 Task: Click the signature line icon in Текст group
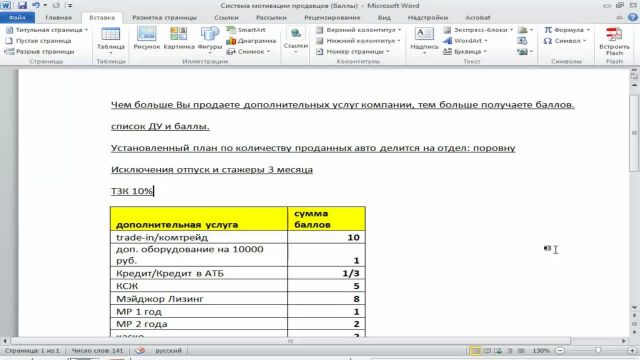525,30
